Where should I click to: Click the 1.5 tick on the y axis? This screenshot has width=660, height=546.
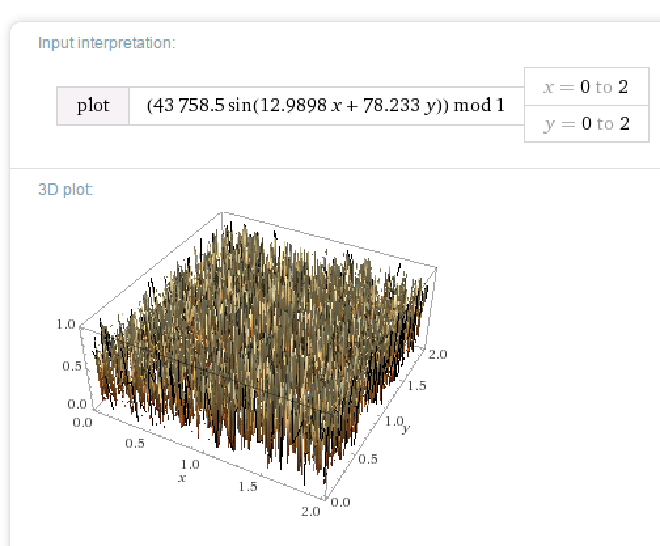415,386
